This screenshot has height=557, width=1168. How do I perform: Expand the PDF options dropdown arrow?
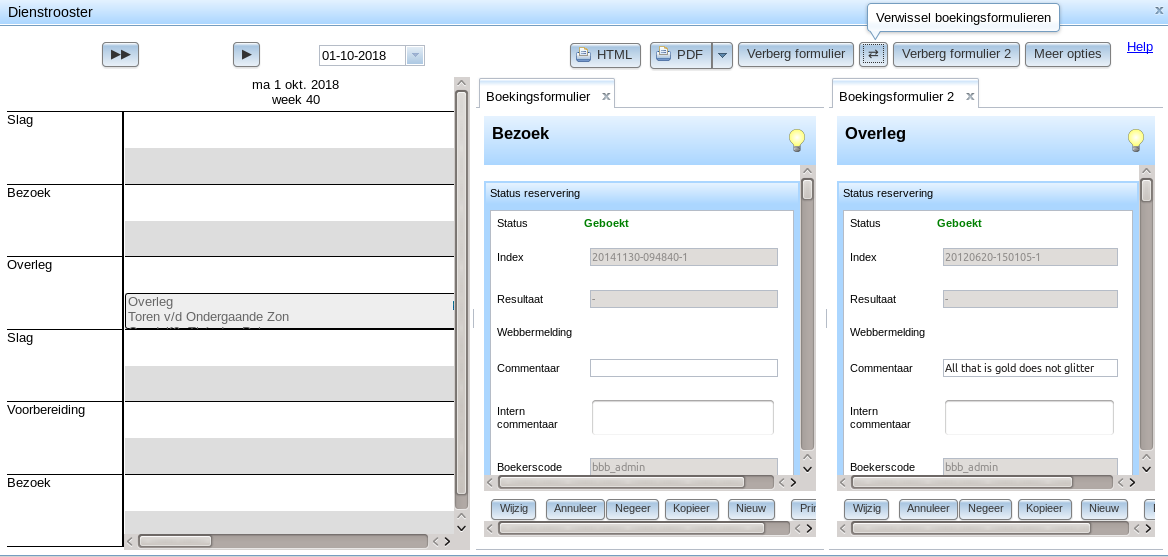723,55
